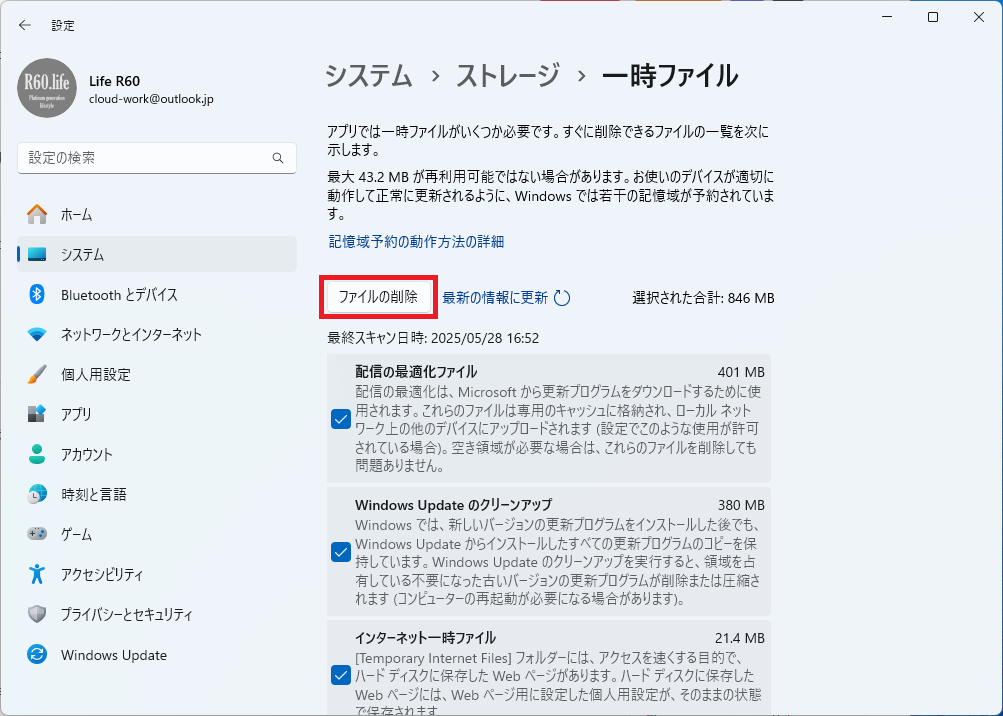Open 記憶域予約の動作方法の詳細 link
Screen dimensions: 1003x716
[416, 241]
